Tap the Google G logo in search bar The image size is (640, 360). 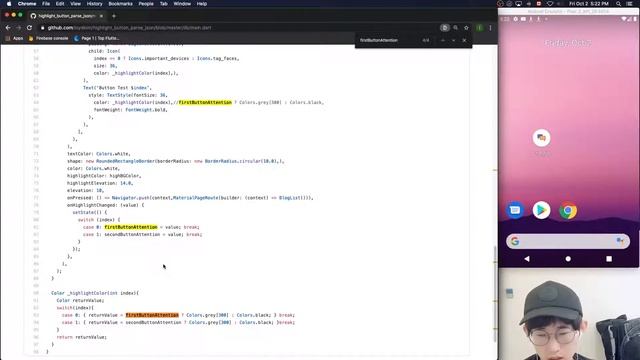pyautogui.click(x=515, y=241)
